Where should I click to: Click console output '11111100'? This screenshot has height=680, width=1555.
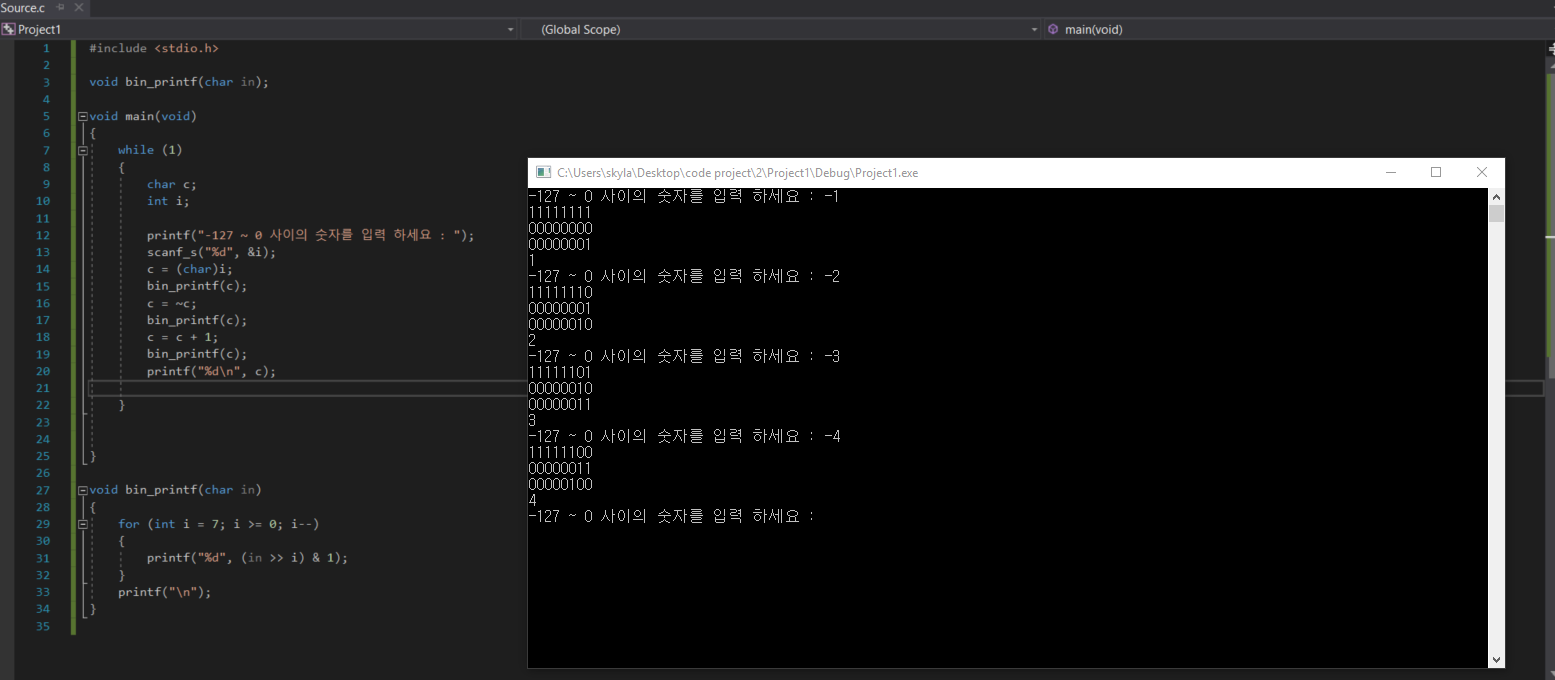click(560, 453)
